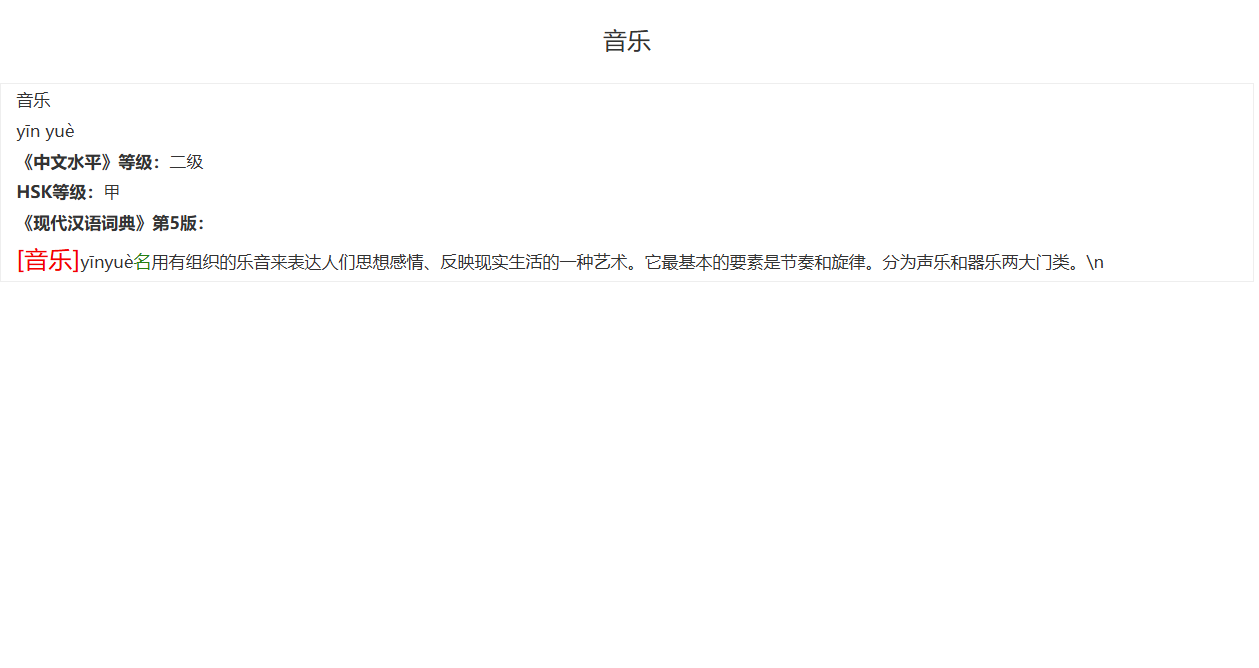The image size is (1259, 668).
Task: Click the phrase 用有组织的乐音 in the definition
Action: point(210,263)
